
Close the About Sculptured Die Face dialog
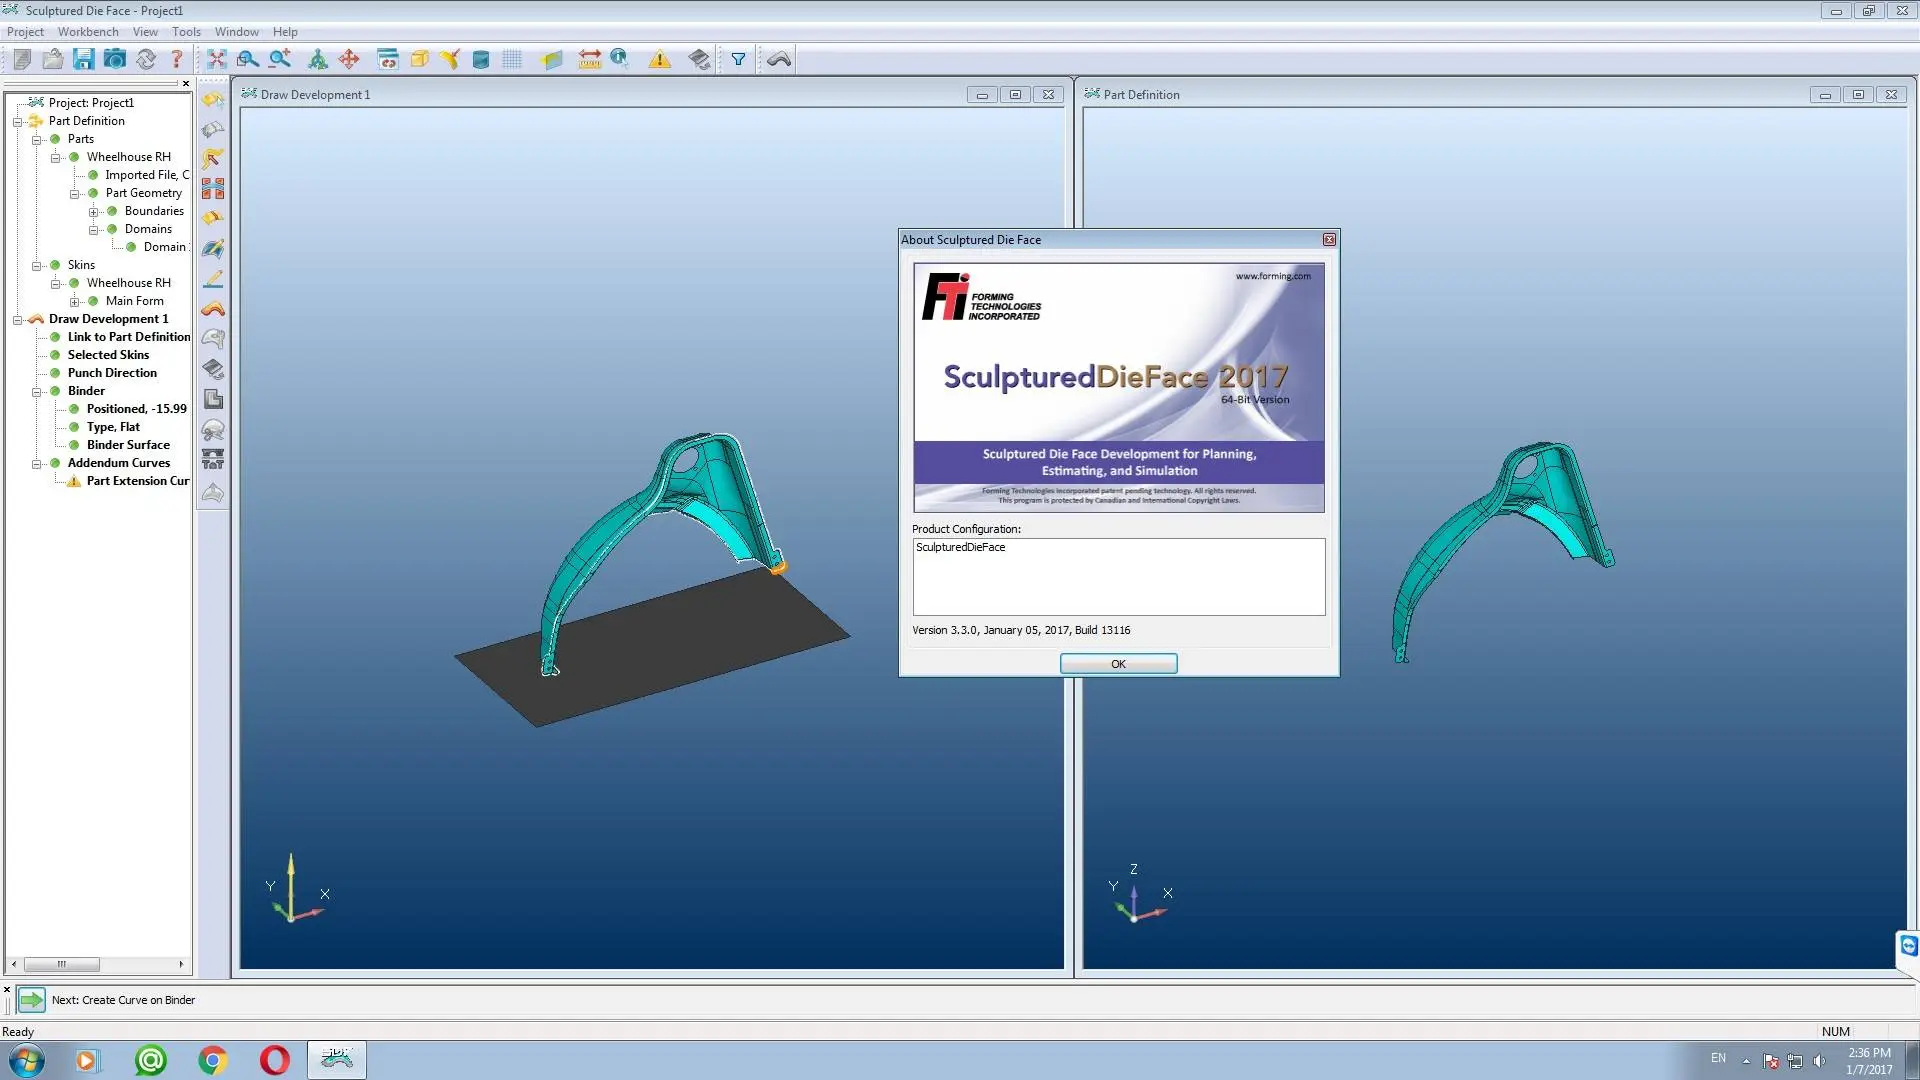point(1329,240)
